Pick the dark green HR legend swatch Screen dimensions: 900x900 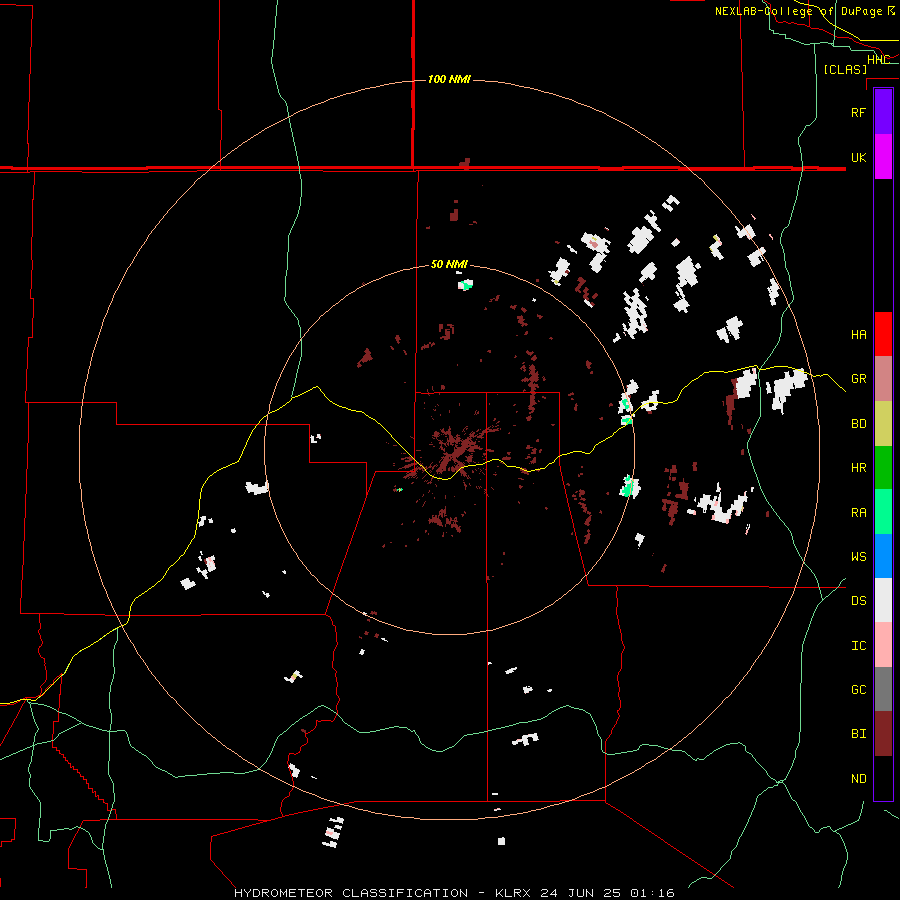883,468
